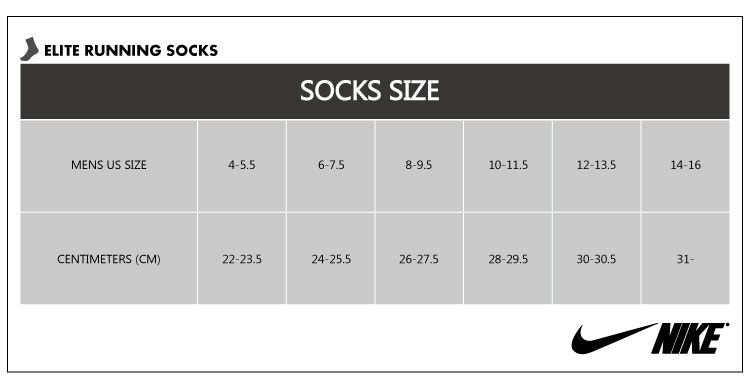Select the CENTIMETERS (CM) row label
The image size is (750, 382).
coord(109,259)
